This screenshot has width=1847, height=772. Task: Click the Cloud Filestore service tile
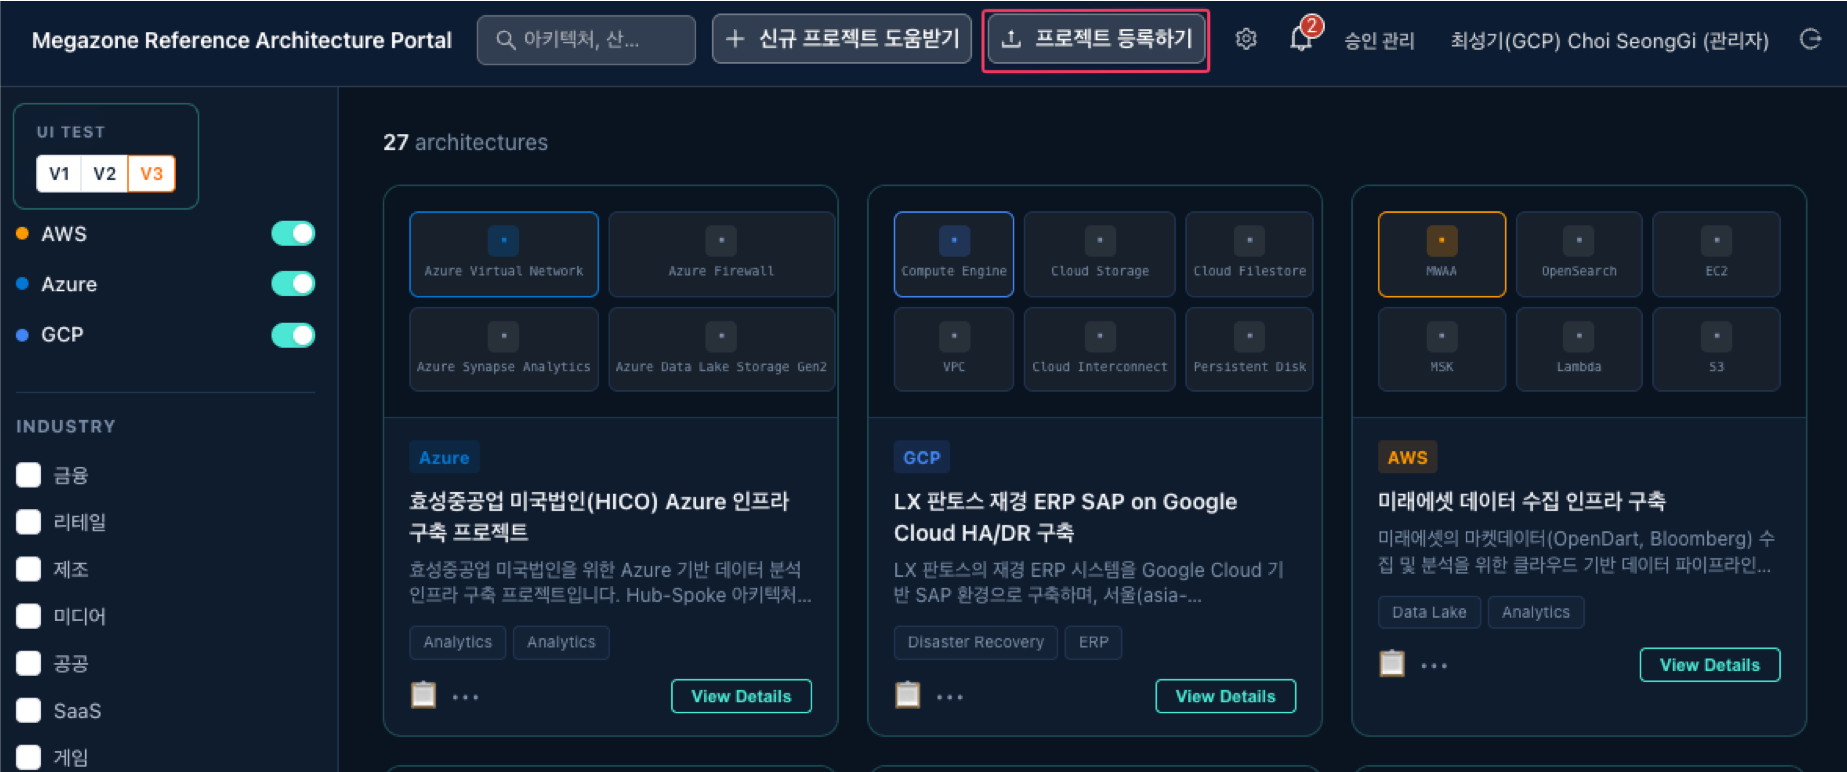(x=1249, y=254)
